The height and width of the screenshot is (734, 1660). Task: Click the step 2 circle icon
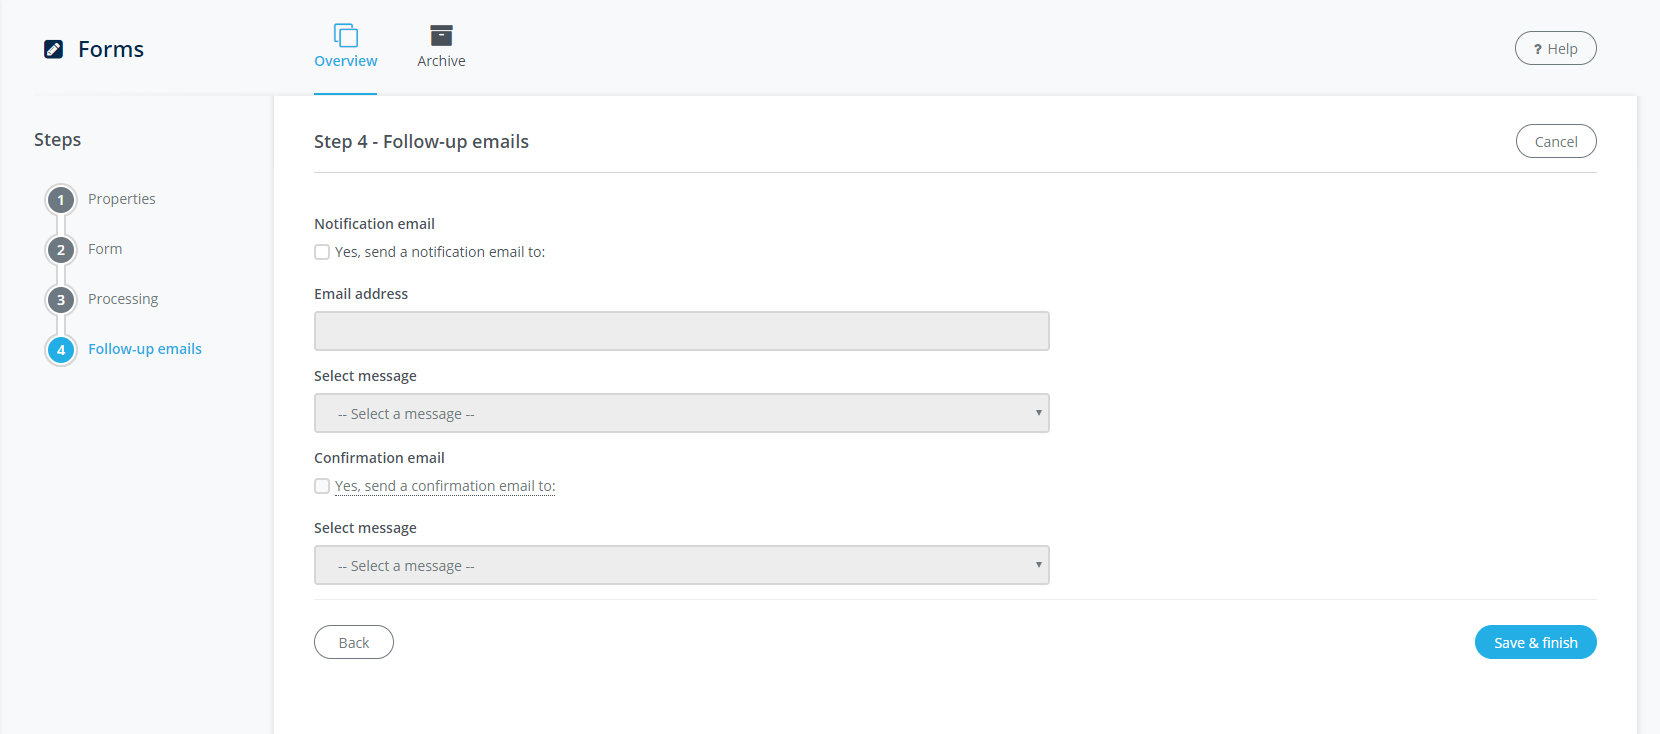[61, 250]
